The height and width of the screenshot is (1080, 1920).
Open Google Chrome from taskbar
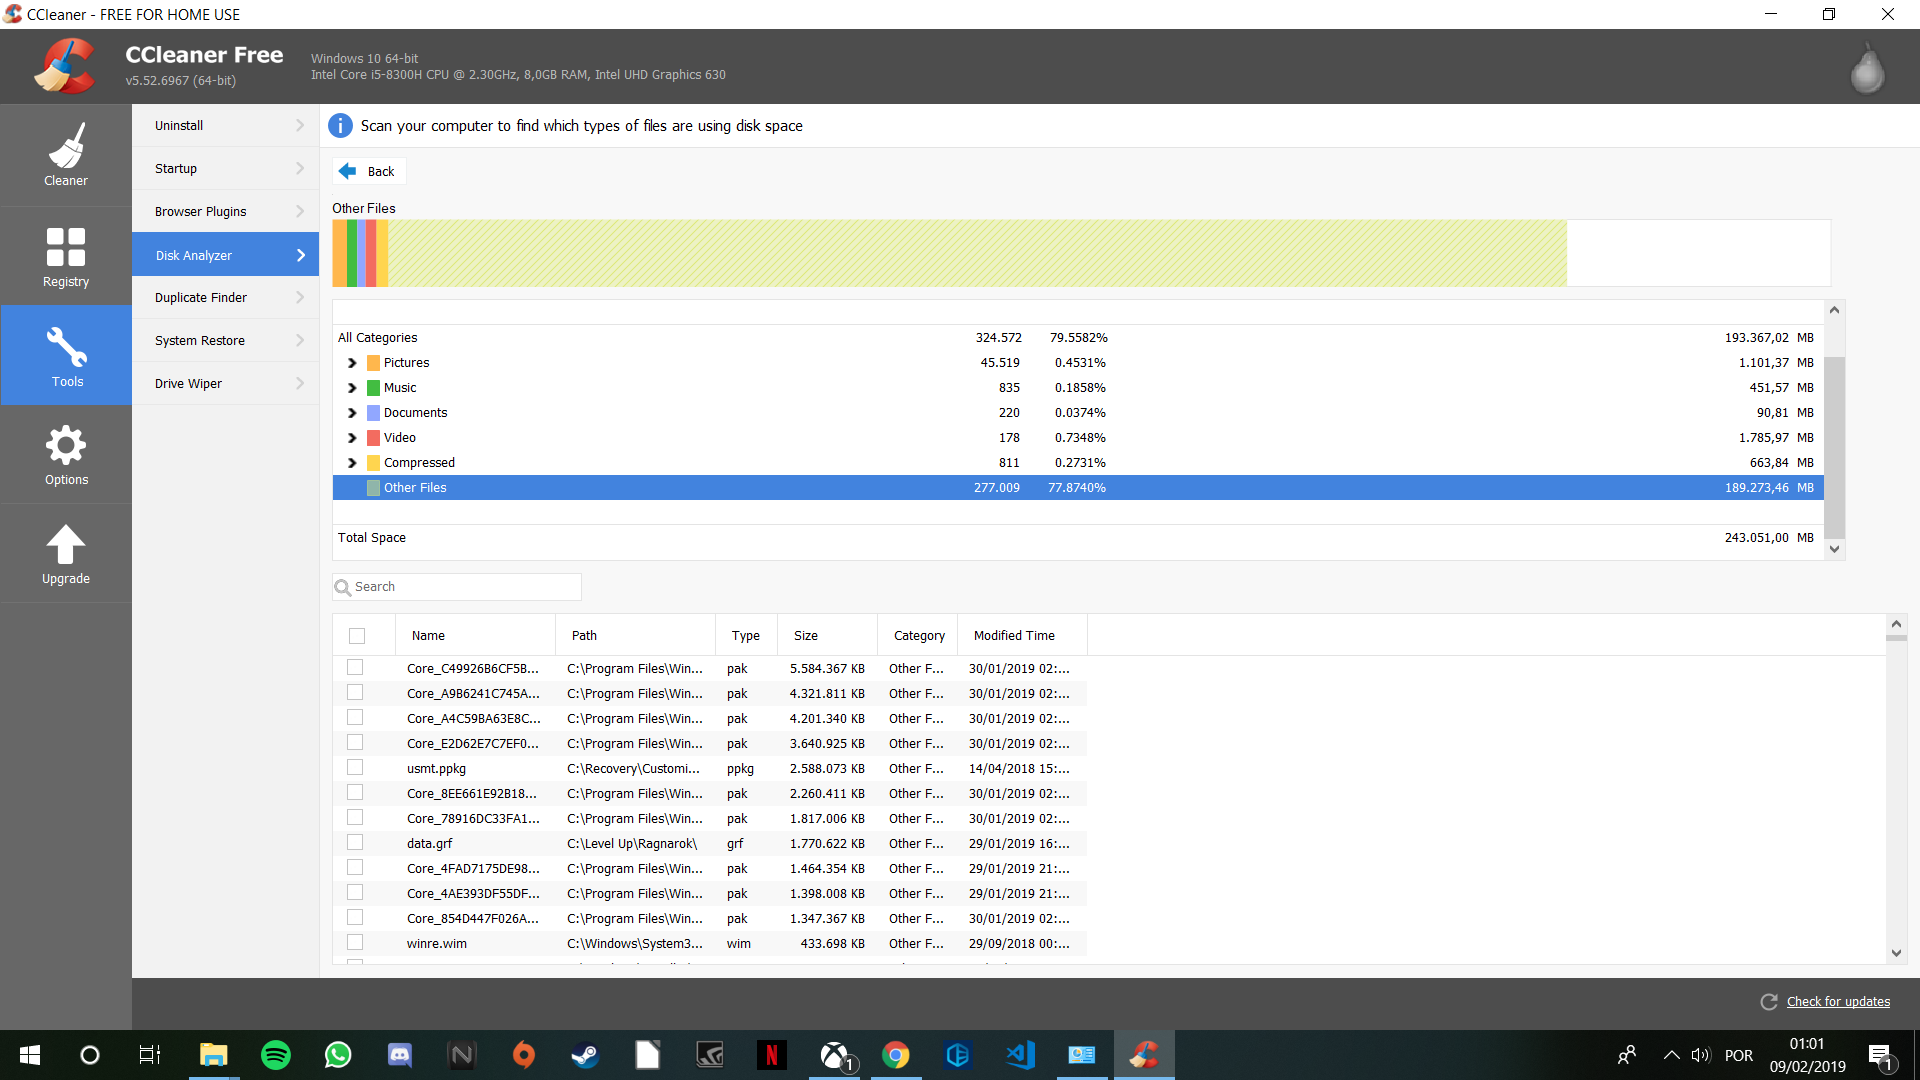pos(896,1055)
